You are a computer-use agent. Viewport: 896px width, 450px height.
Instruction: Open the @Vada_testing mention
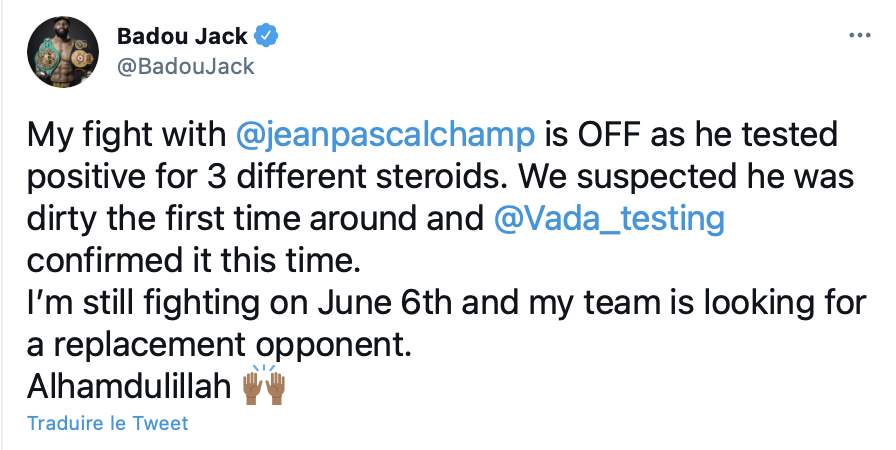click(x=609, y=219)
